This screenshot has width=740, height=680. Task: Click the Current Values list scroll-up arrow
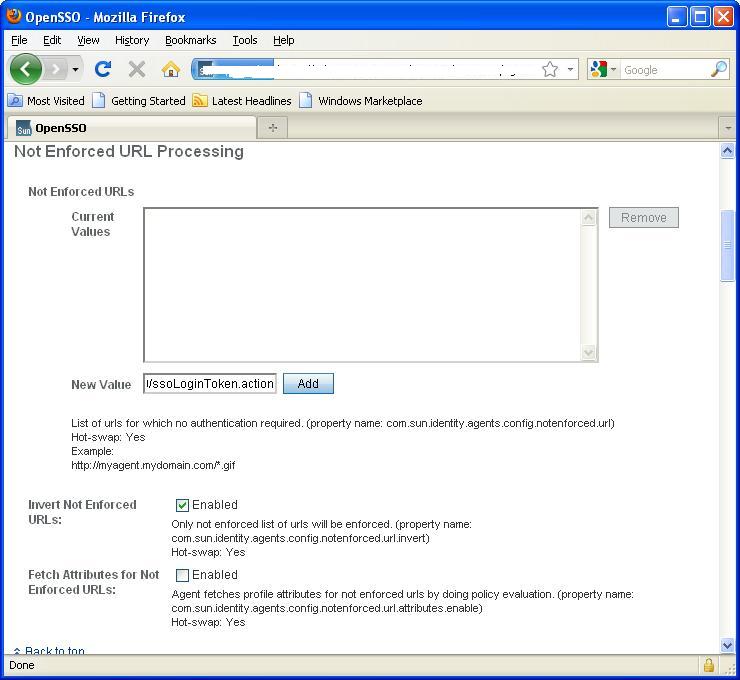click(x=589, y=218)
